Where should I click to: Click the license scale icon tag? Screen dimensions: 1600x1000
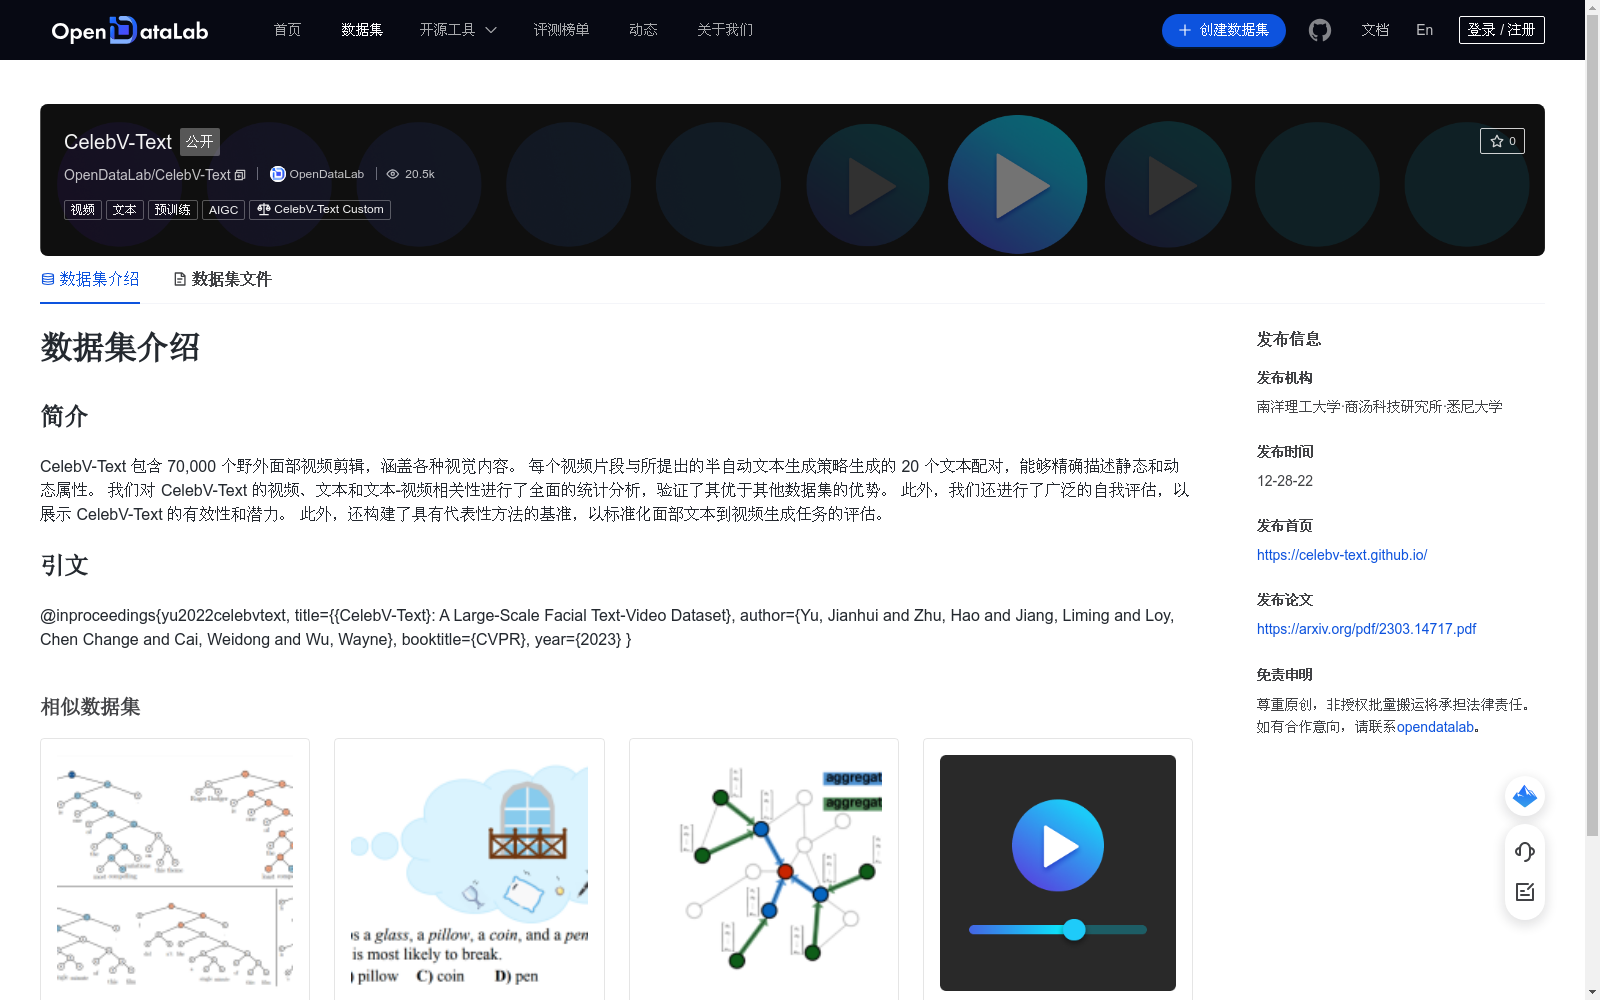click(x=263, y=209)
